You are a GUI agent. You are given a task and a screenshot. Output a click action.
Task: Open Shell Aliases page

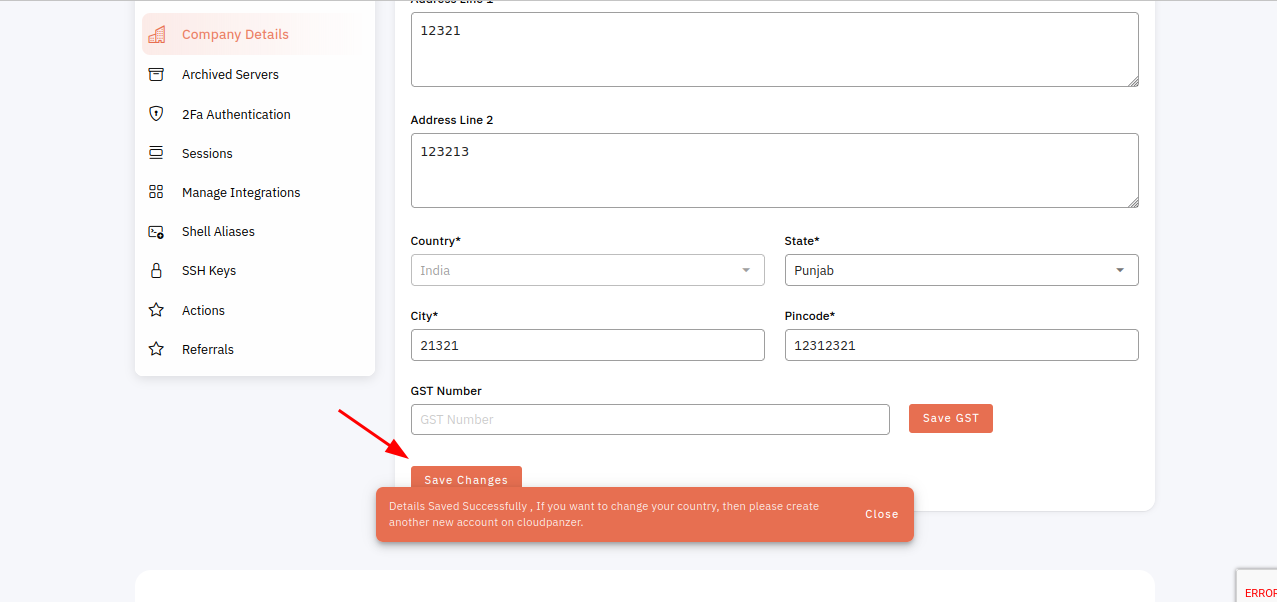[218, 231]
